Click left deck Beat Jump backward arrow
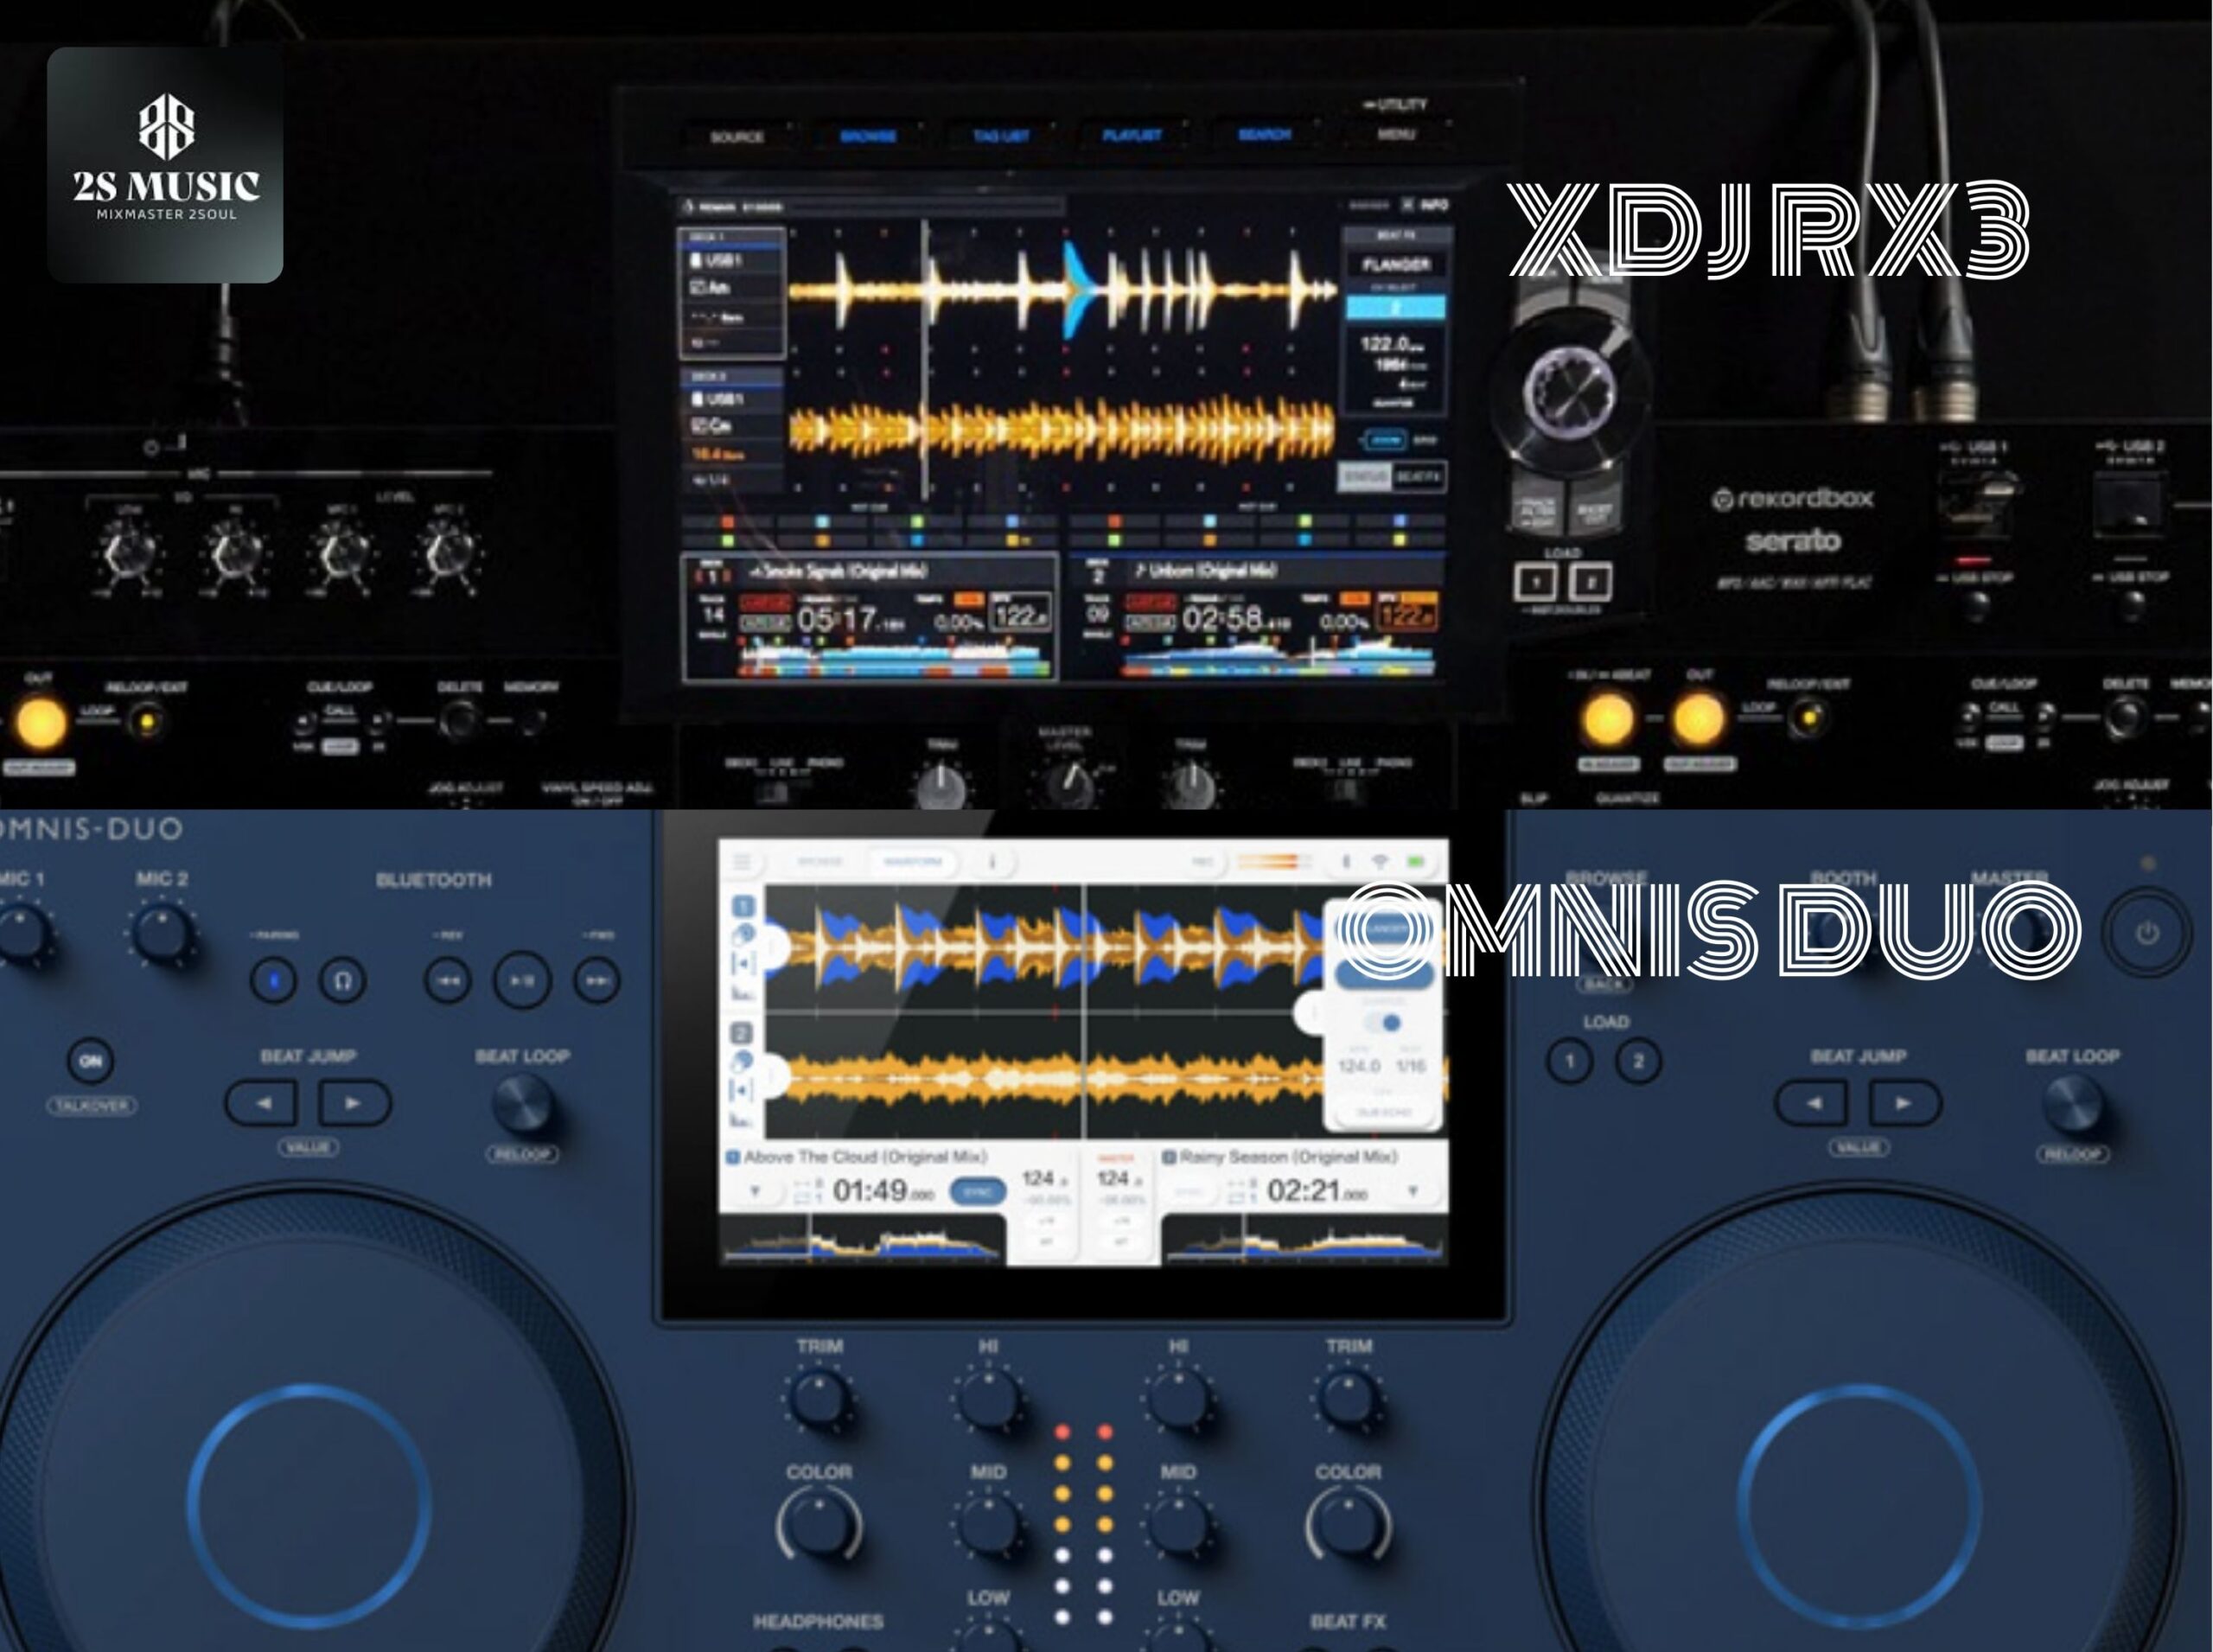 [x=262, y=1103]
